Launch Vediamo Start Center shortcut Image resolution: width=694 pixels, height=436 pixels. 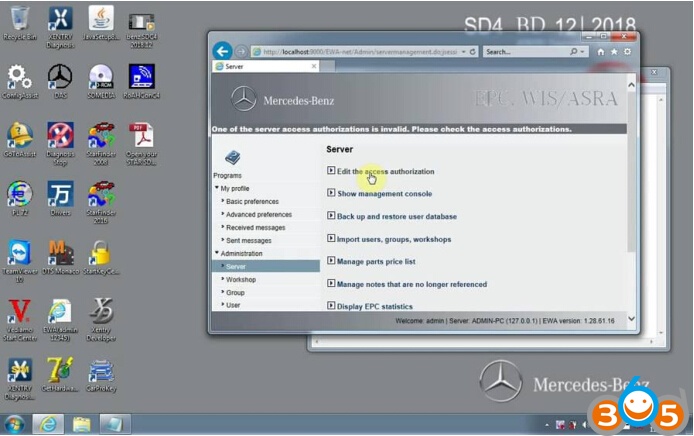19,320
